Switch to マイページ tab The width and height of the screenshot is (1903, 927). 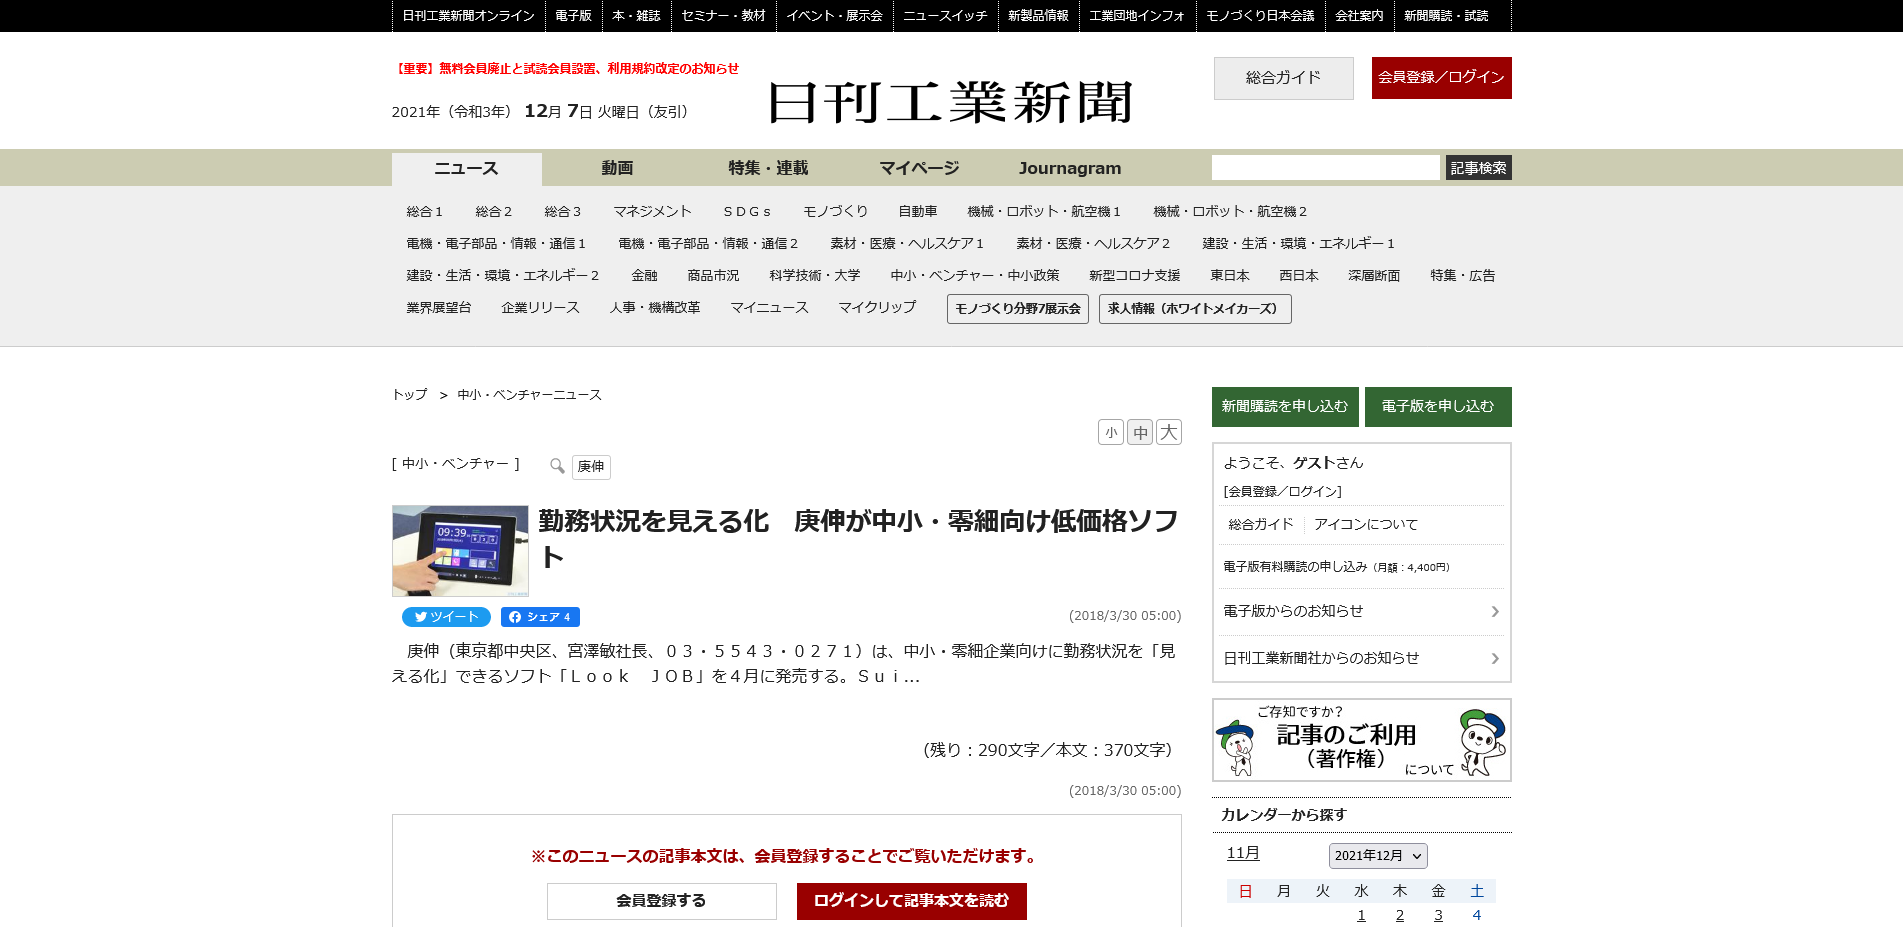pyautogui.click(x=919, y=168)
